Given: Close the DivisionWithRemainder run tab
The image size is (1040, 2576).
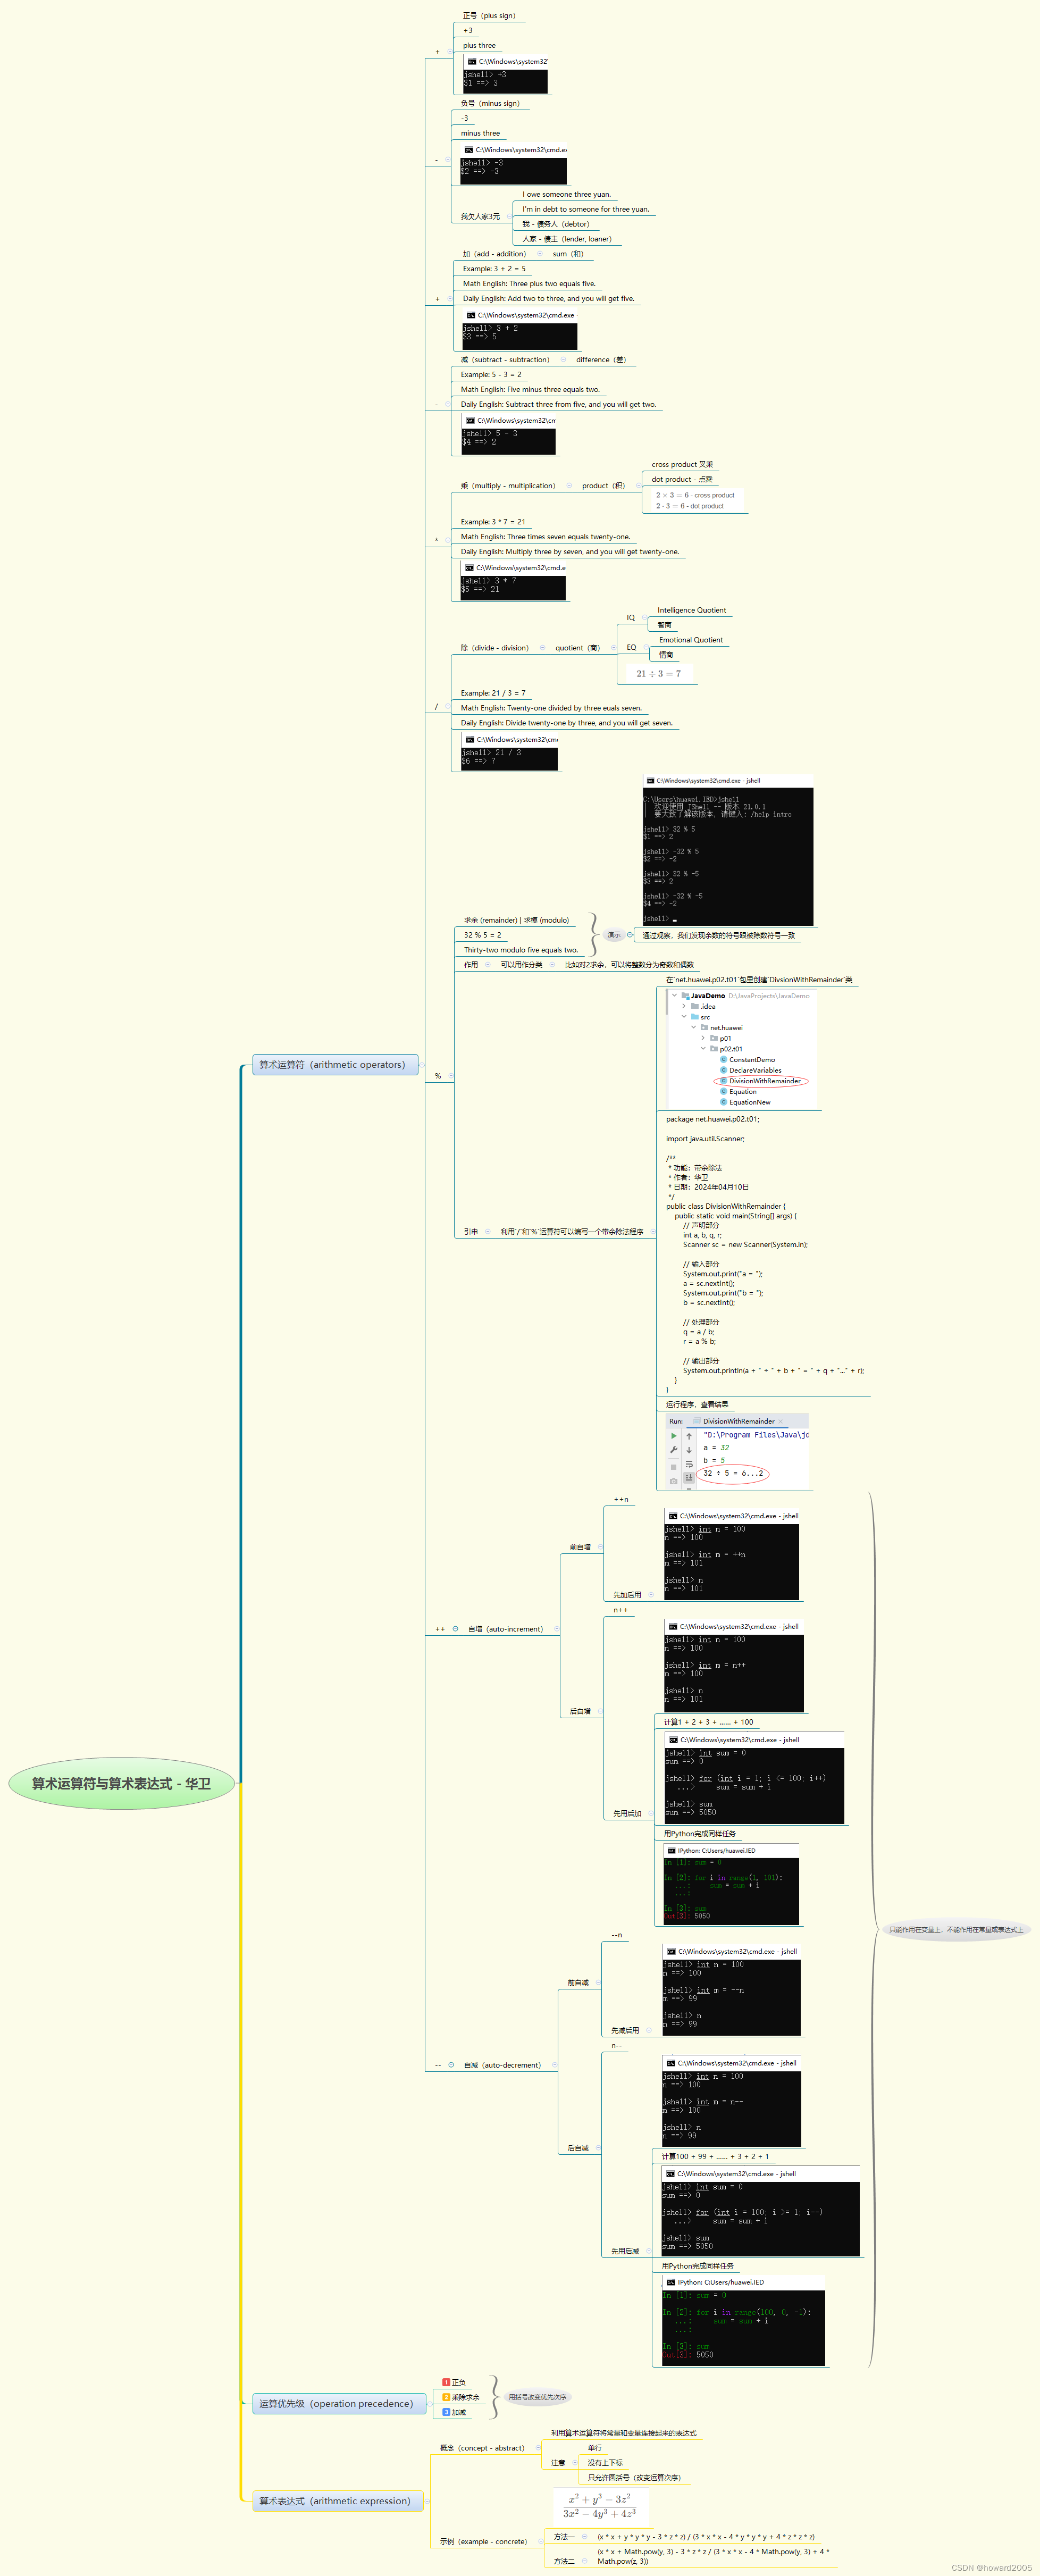Looking at the screenshot, I should click(781, 1421).
